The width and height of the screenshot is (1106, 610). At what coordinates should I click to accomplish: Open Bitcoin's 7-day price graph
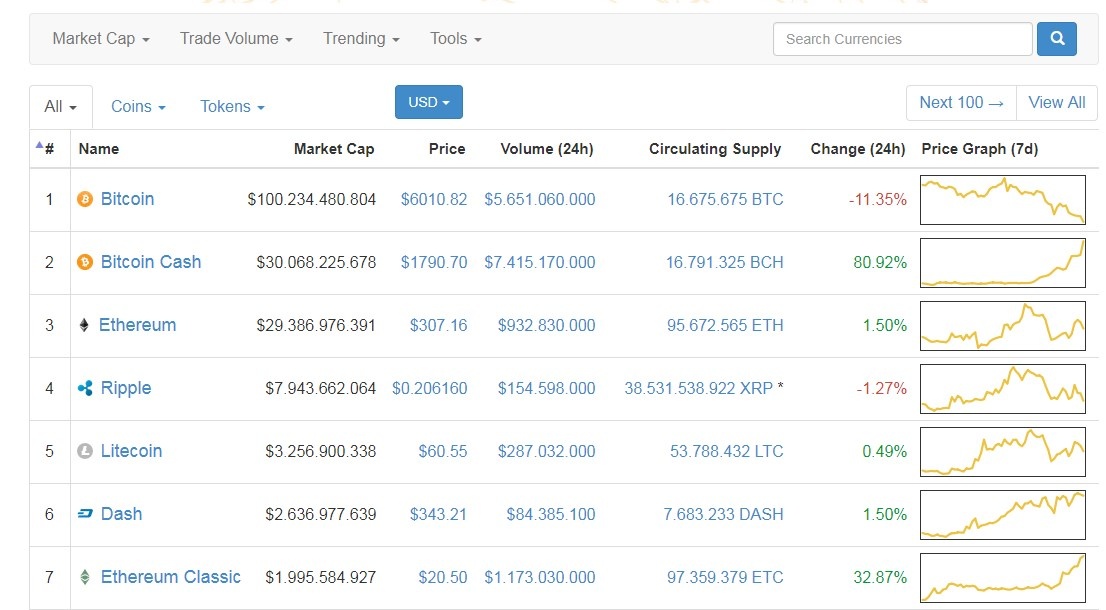pos(1002,199)
